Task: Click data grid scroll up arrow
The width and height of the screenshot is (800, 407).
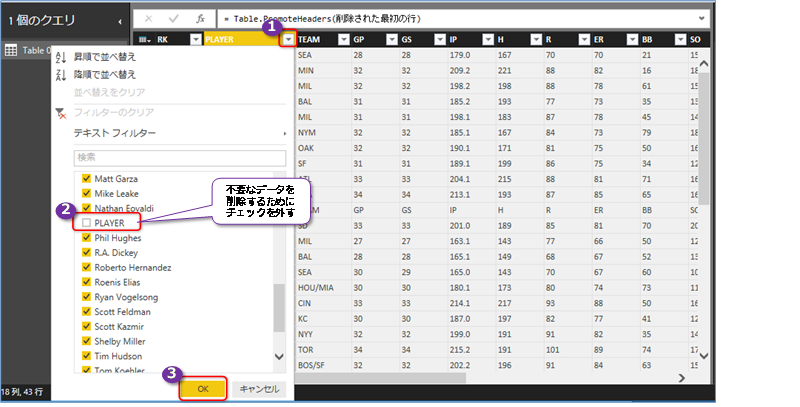Action: pos(704,64)
